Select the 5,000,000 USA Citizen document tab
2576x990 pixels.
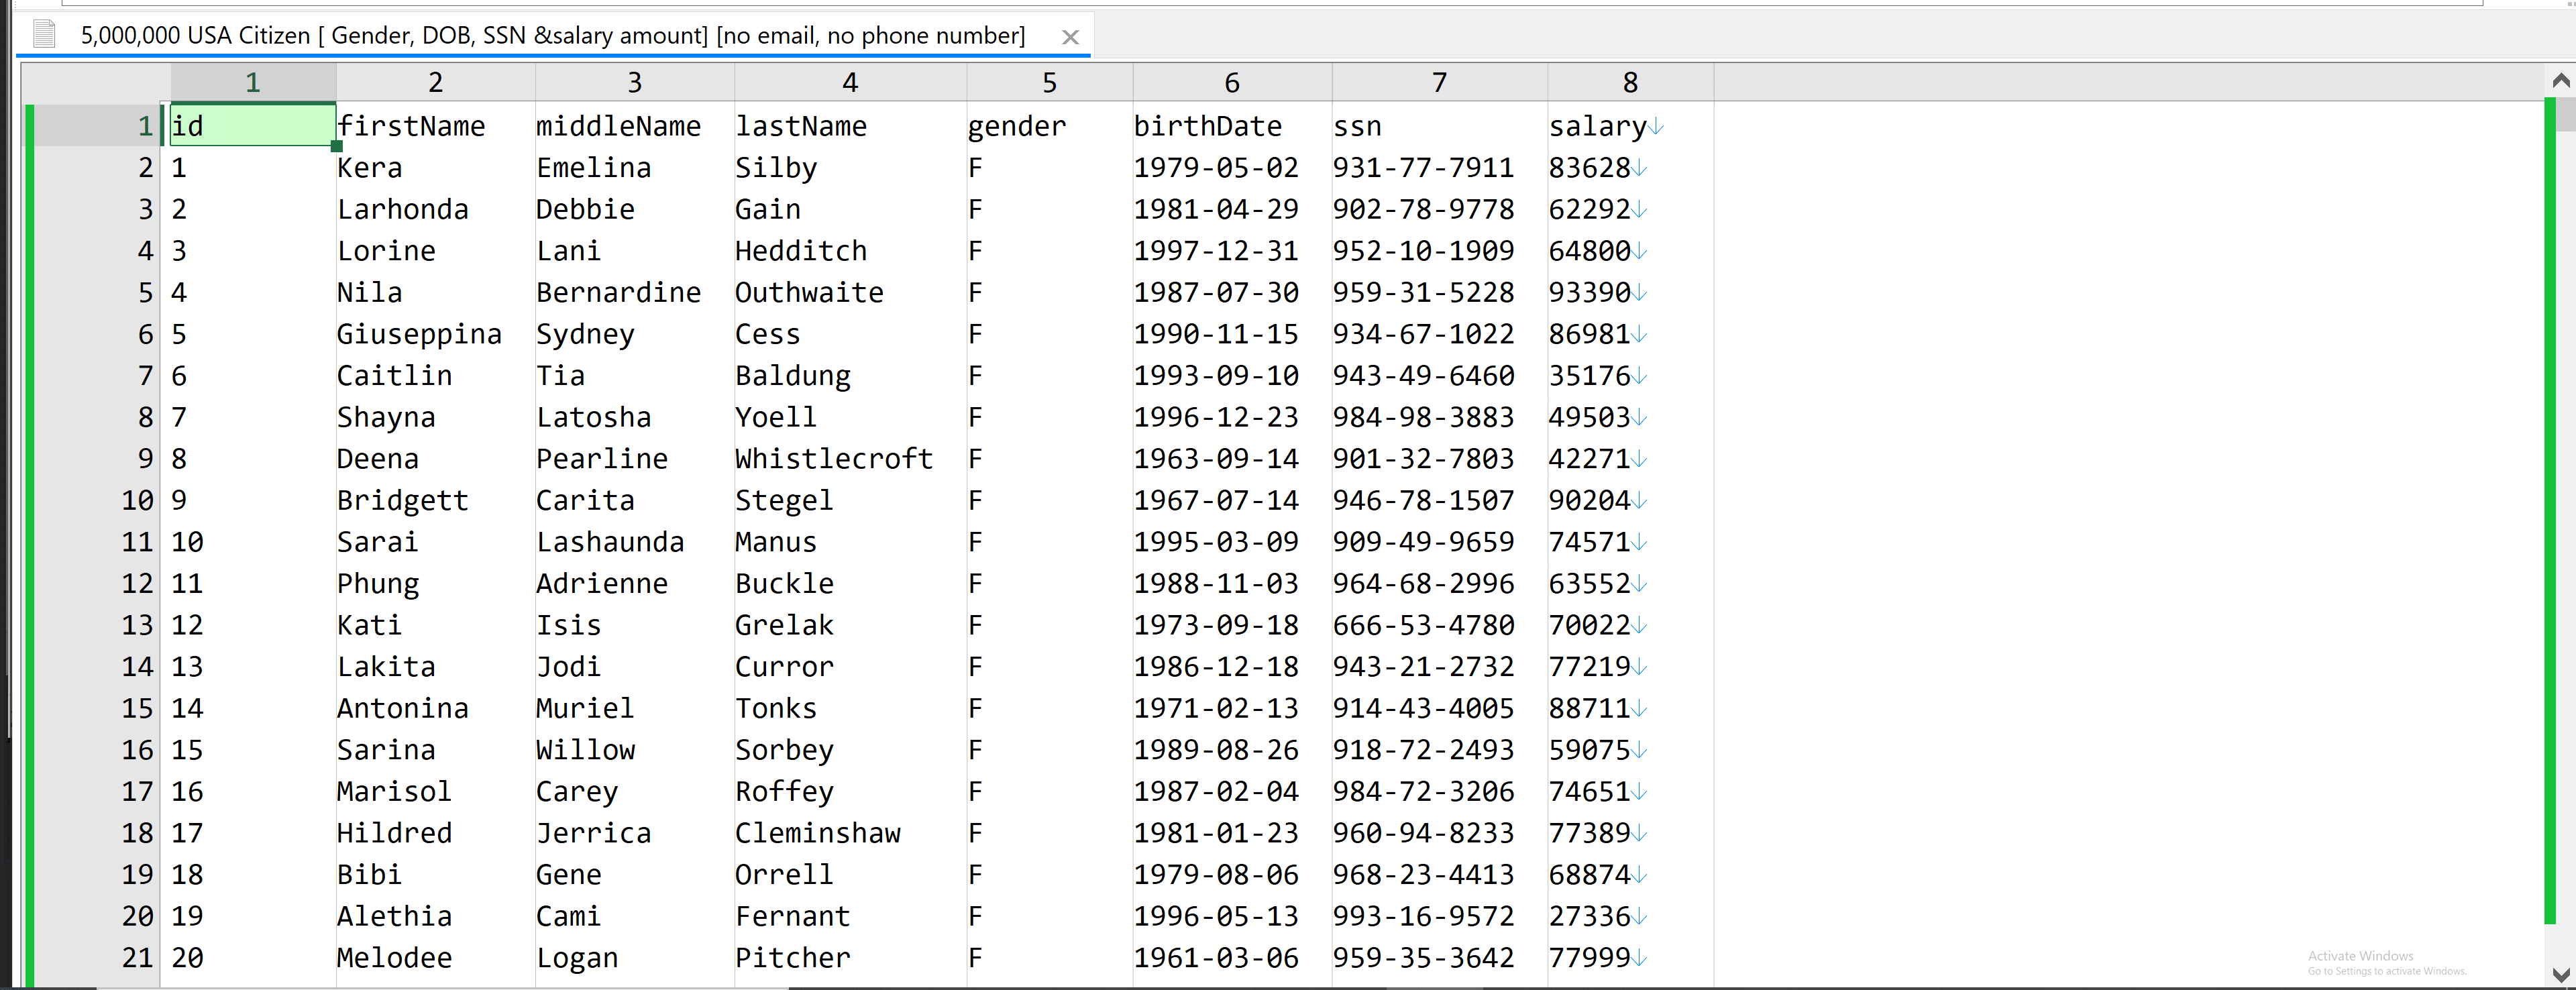[553, 36]
